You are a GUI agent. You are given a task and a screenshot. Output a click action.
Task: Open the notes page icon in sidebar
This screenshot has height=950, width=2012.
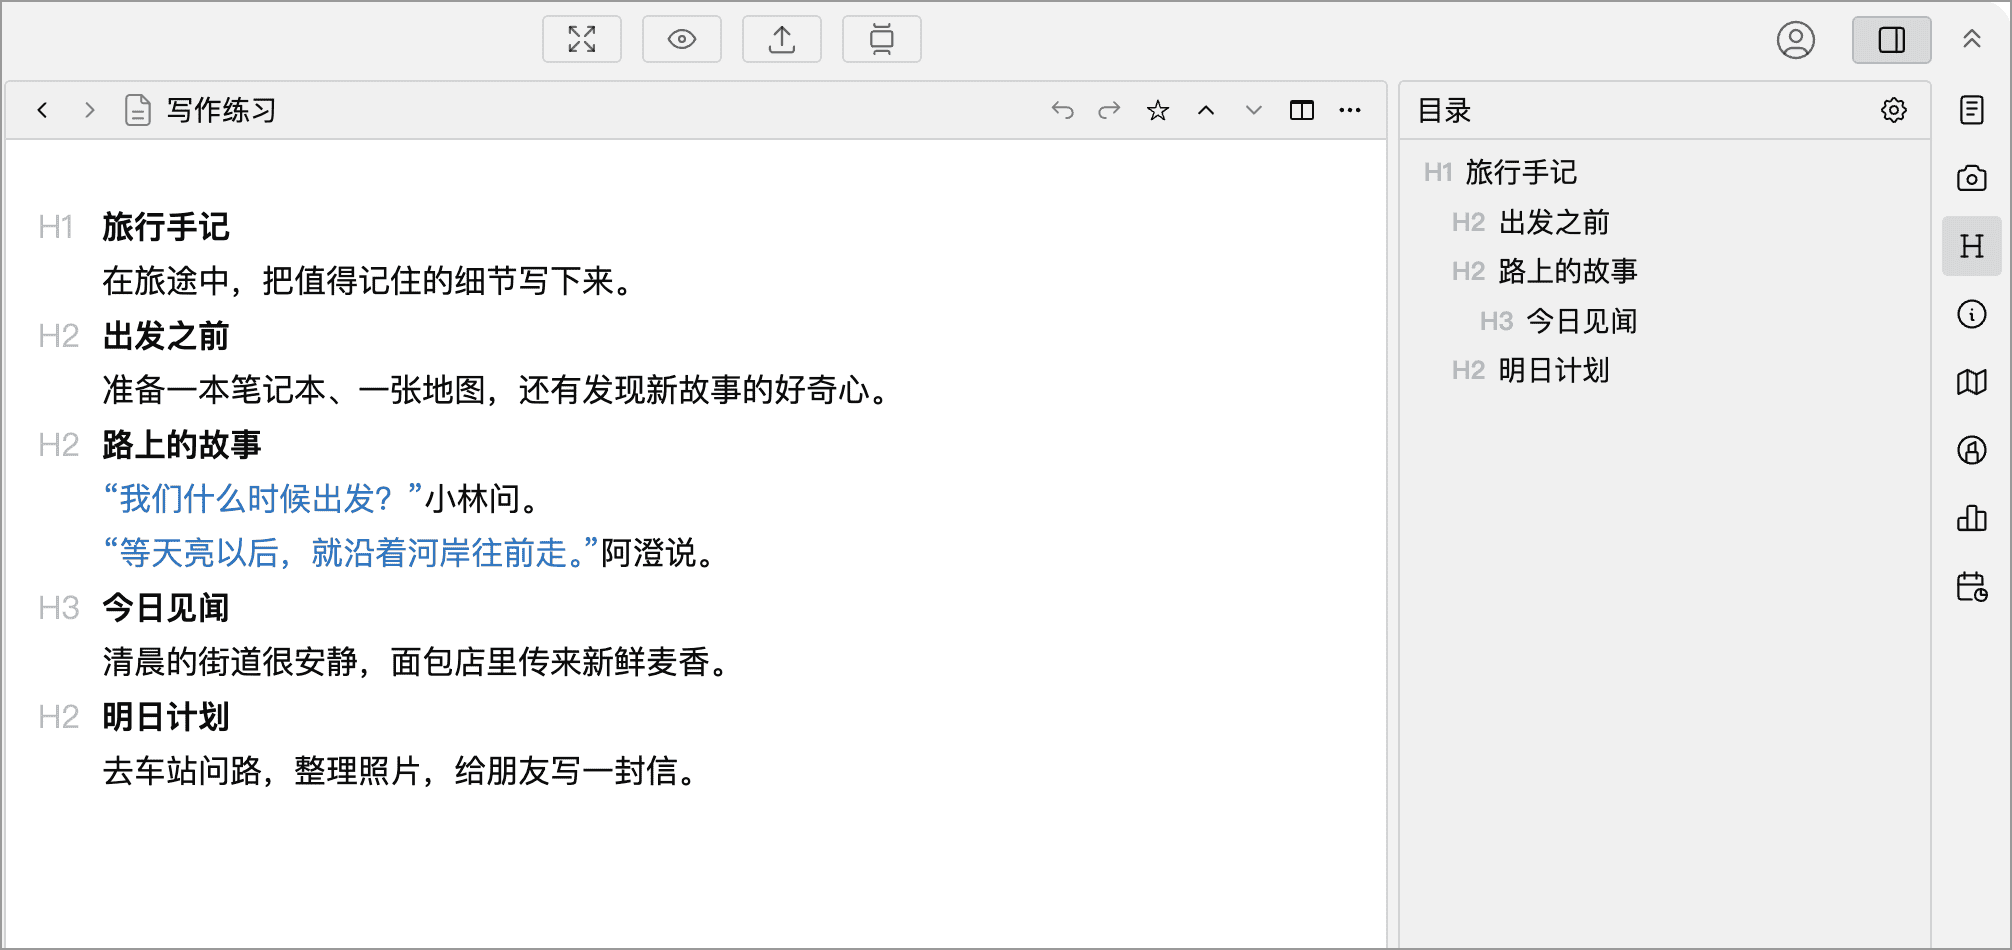coord(1972,110)
